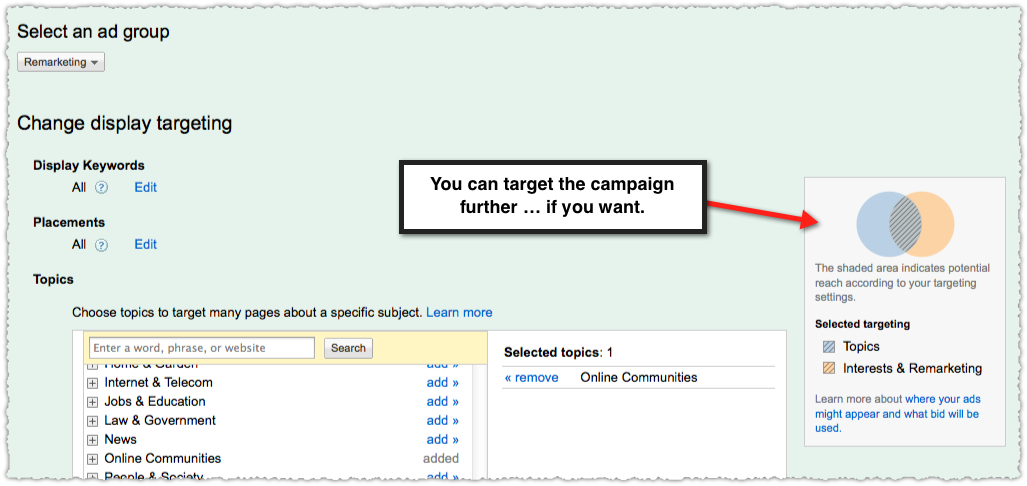This screenshot has width=1027, height=486.
Task: Expand the Online Communities category
Action: tap(92, 459)
